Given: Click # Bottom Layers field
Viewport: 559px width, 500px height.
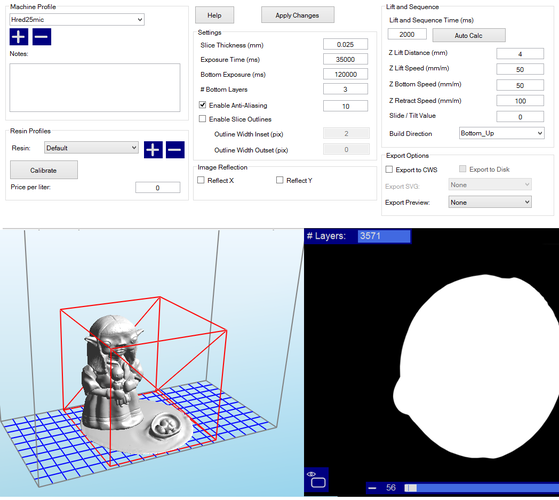Looking at the screenshot, I should point(345,89).
